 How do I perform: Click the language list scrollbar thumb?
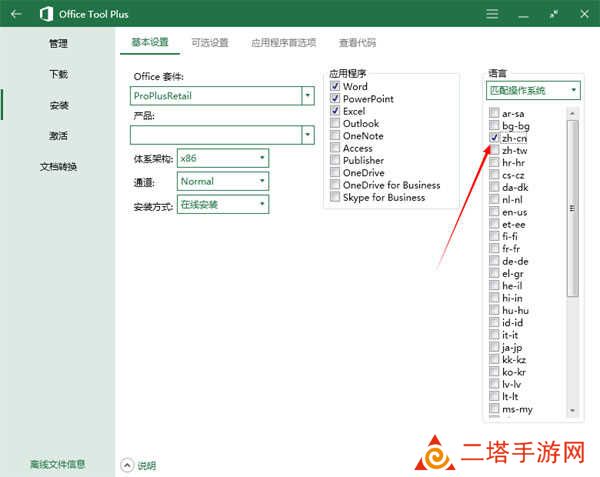pos(572,208)
